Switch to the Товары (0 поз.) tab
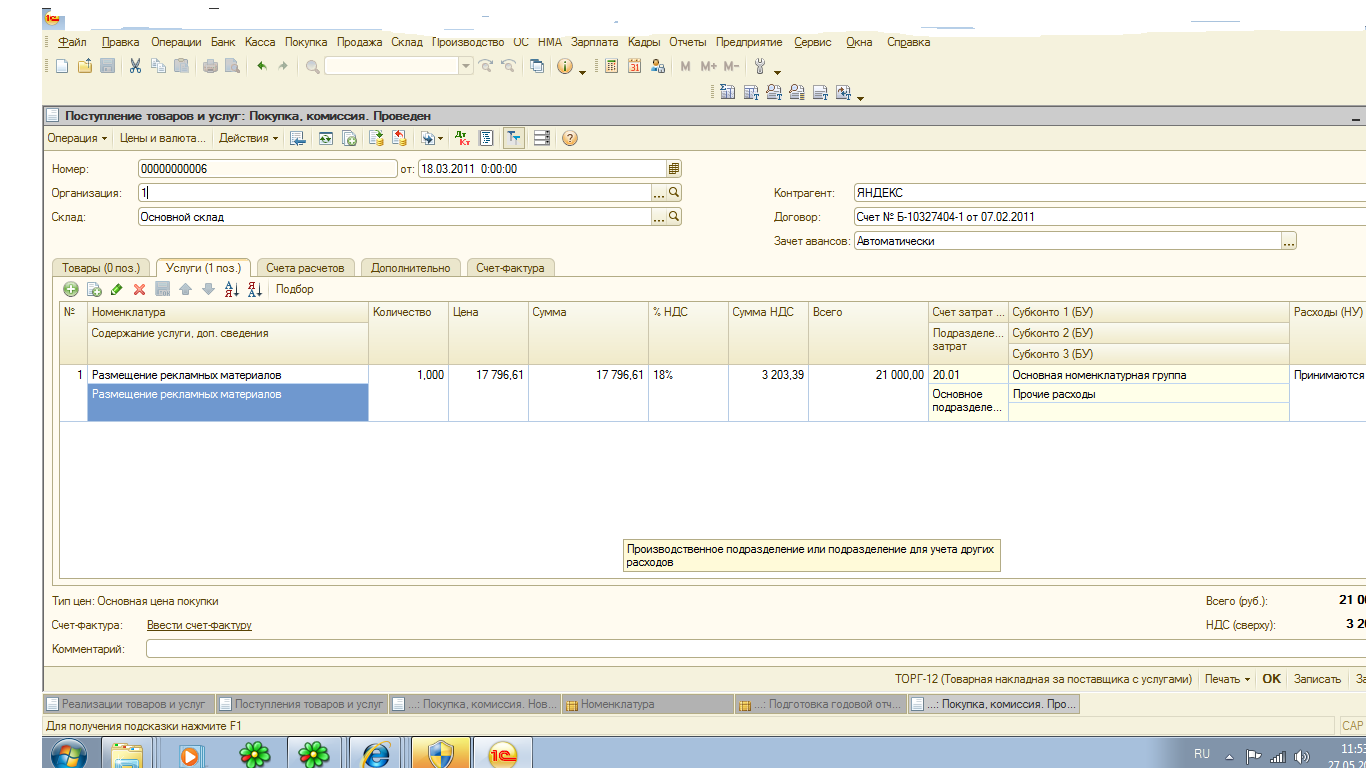Screen dimensions: 1366x768 pos(102,268)
